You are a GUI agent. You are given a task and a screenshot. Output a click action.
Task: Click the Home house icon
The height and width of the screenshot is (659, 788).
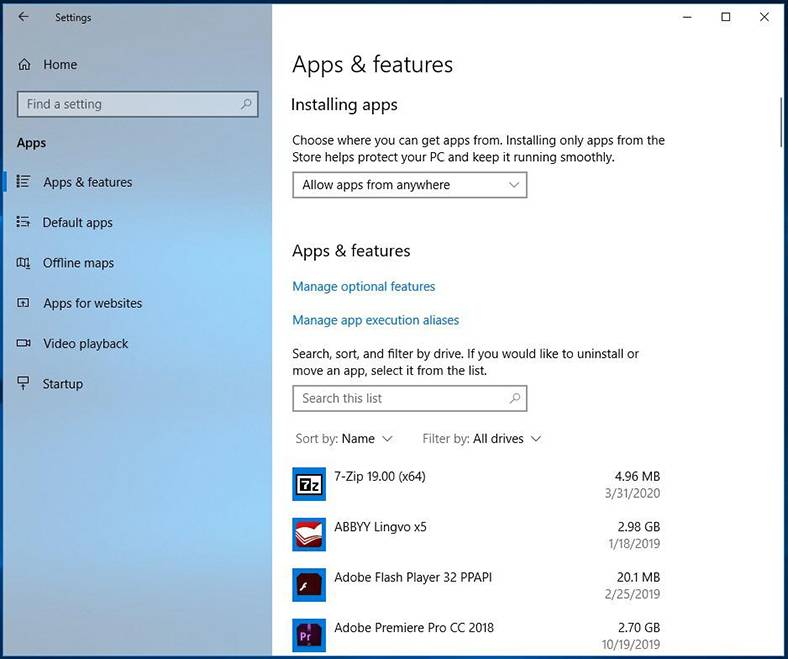24,64
